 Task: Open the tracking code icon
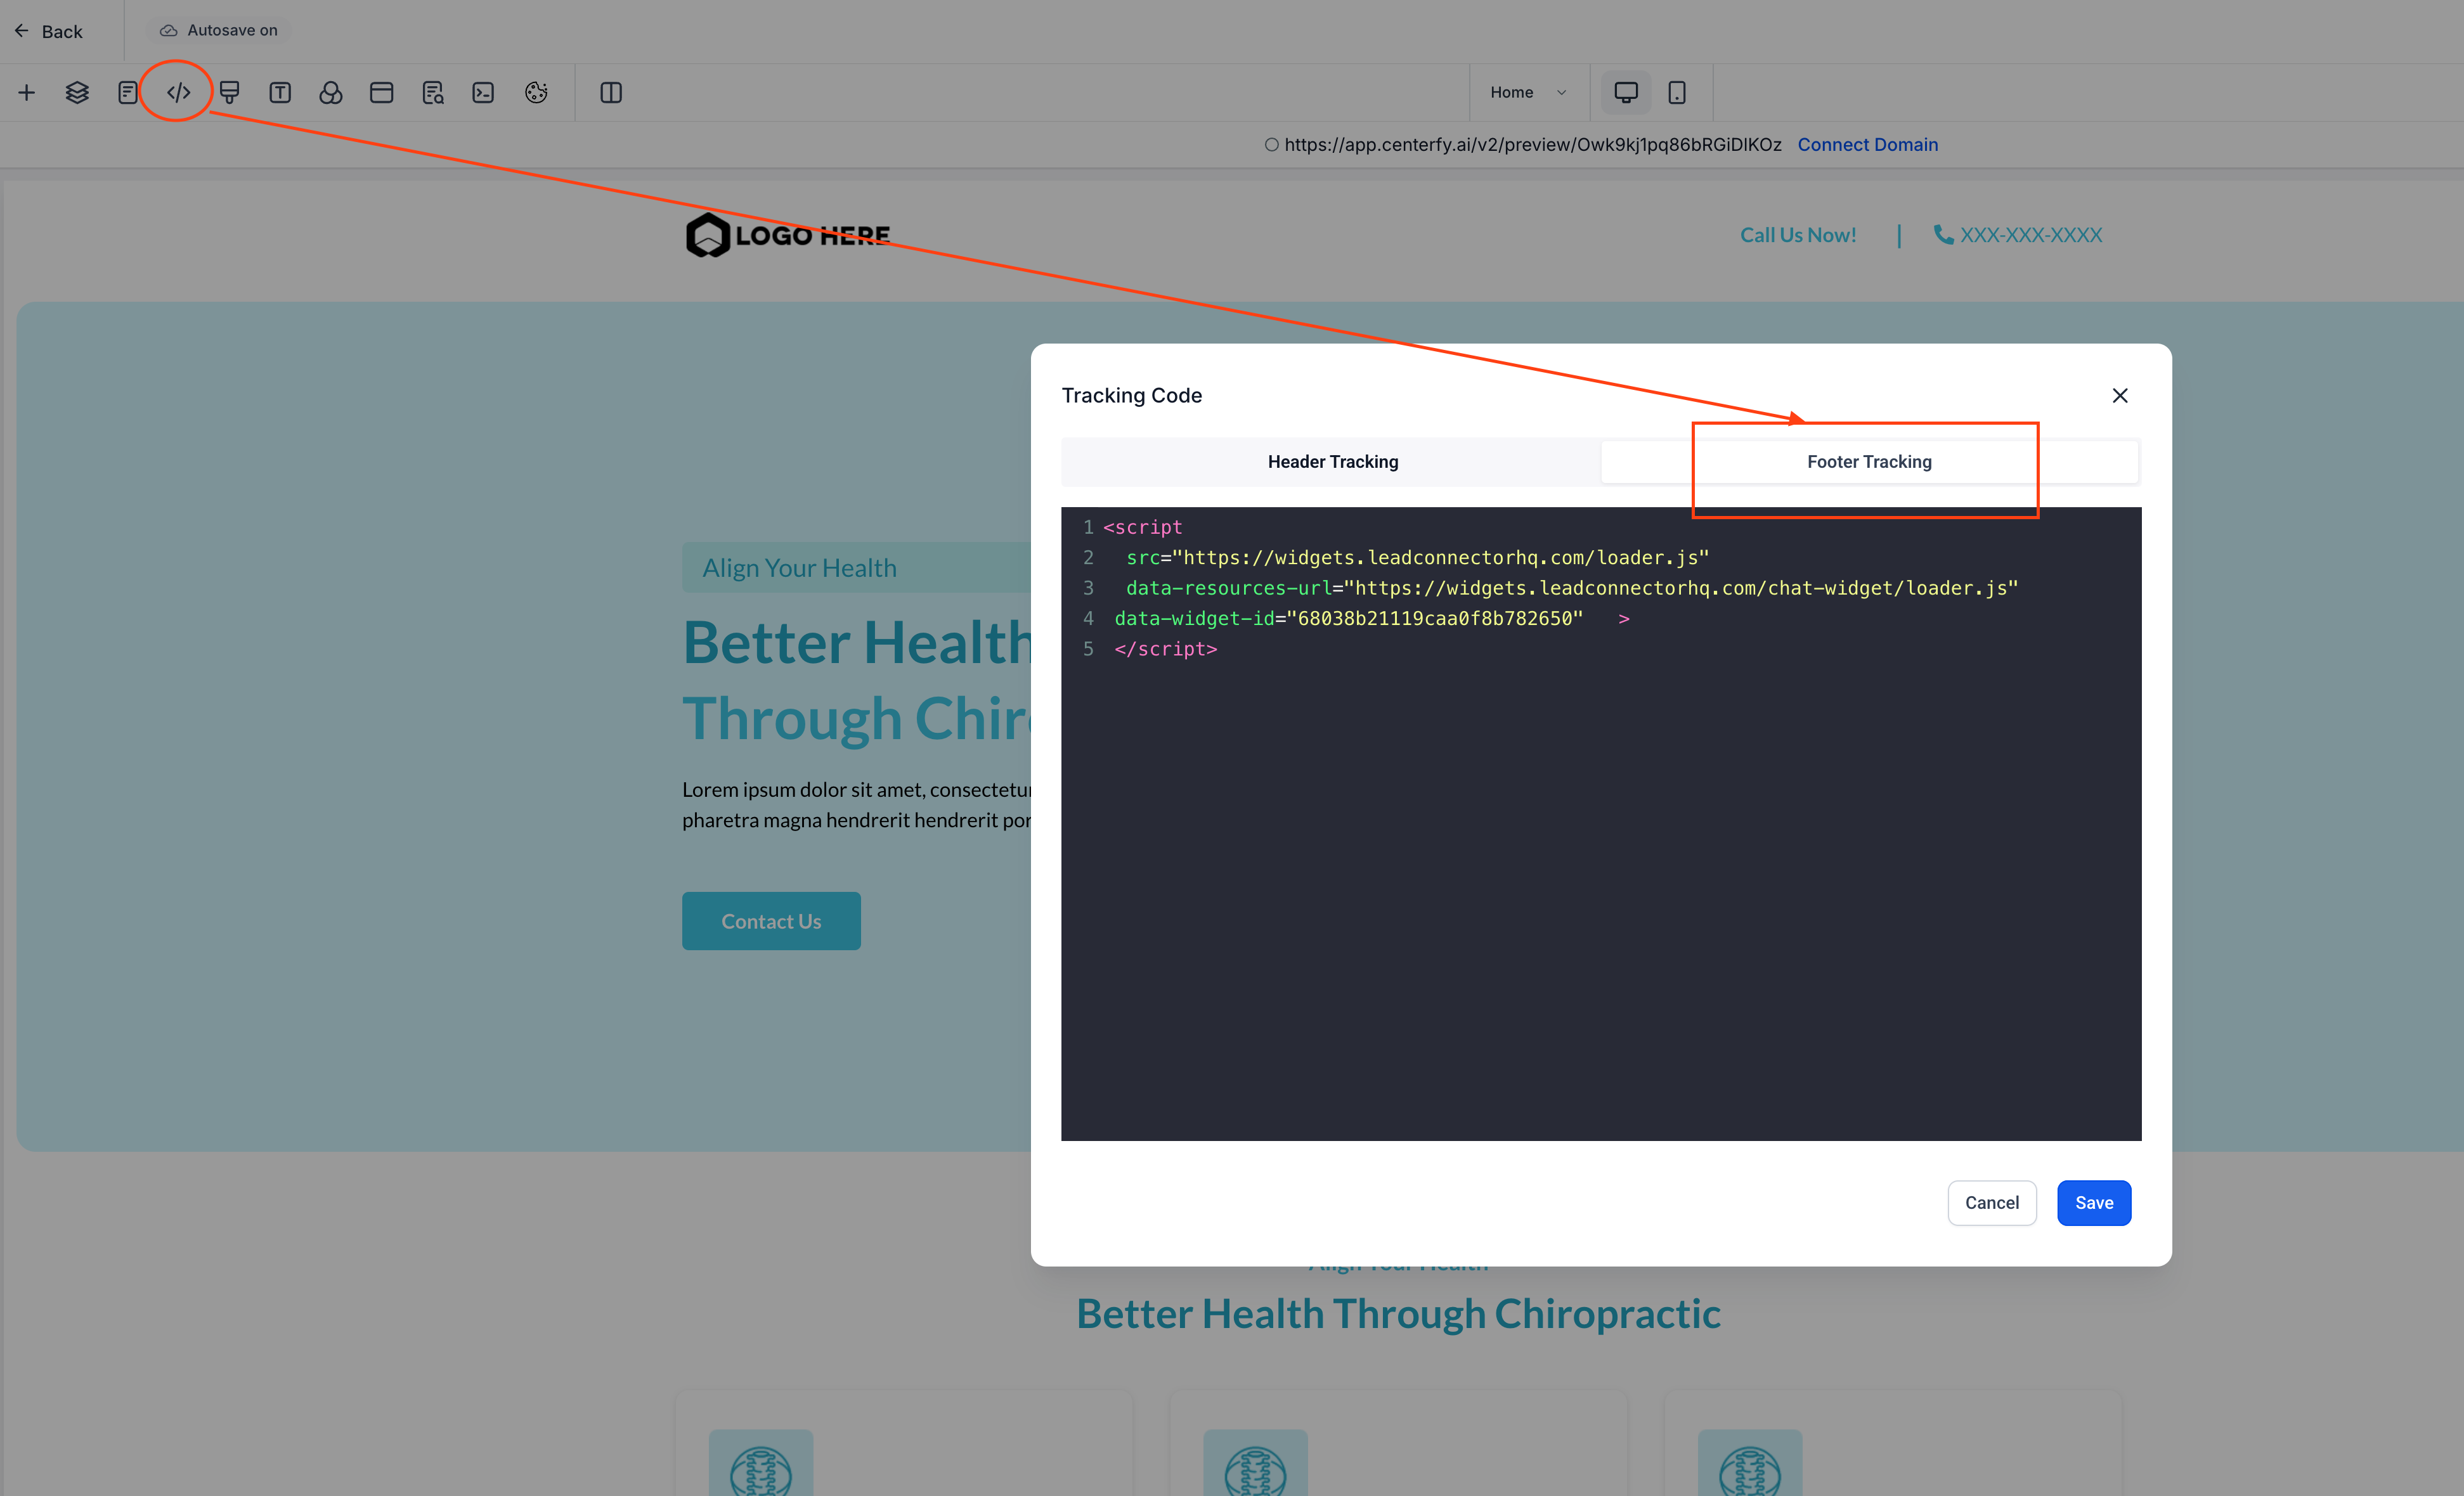point(178,93)
